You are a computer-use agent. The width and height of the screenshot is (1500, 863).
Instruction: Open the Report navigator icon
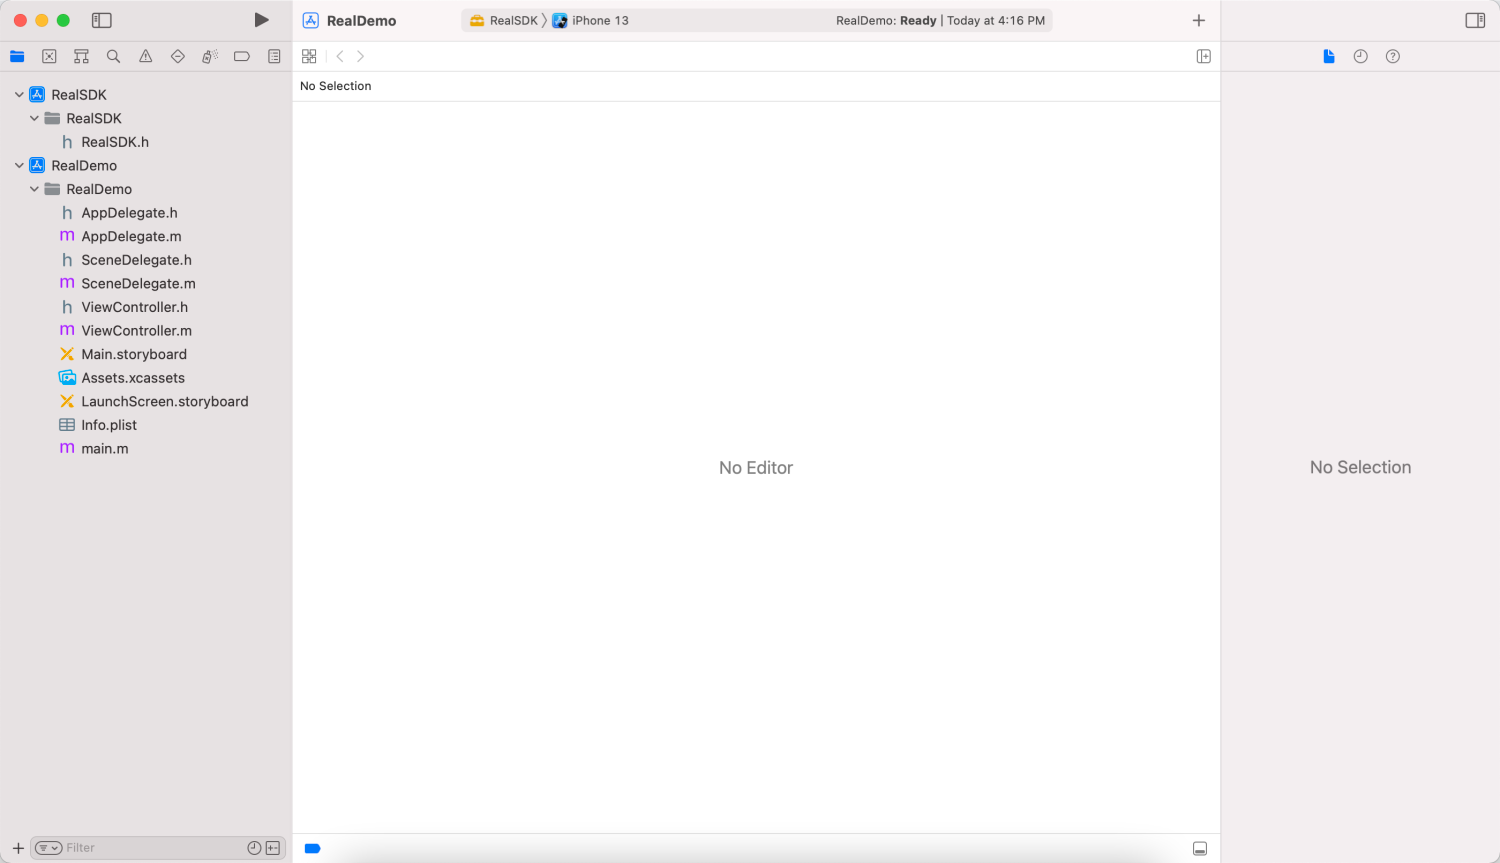click(274, 56)
